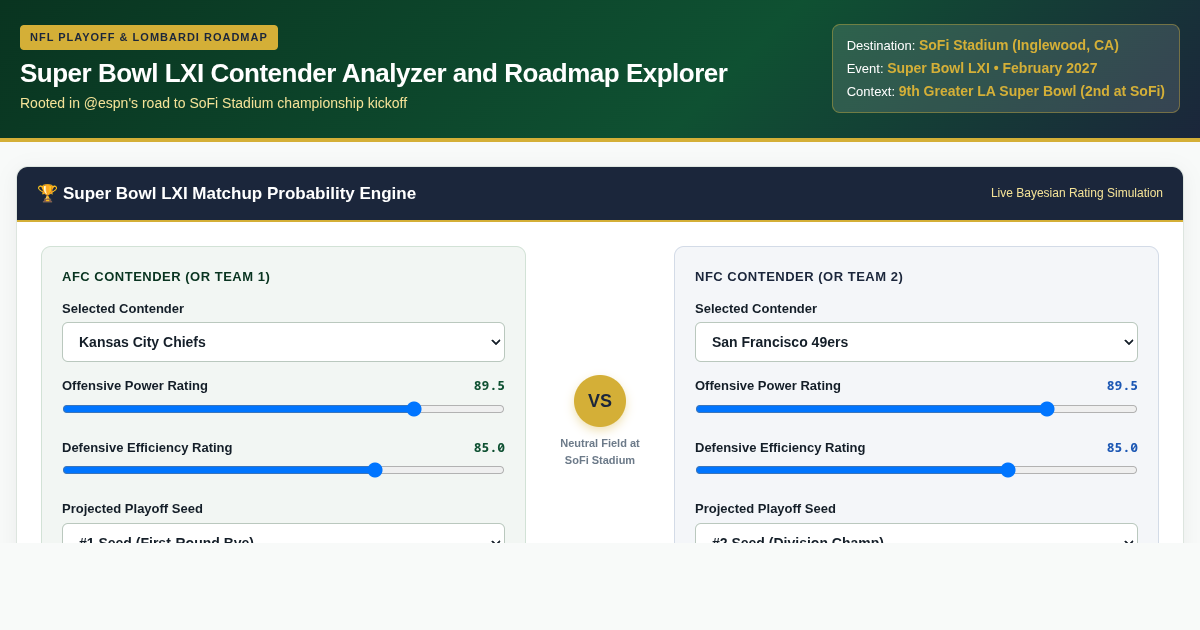Click AFC offensive rating value 89.5
Screen dimensions: 1200x630
click(x=489, y=386)
